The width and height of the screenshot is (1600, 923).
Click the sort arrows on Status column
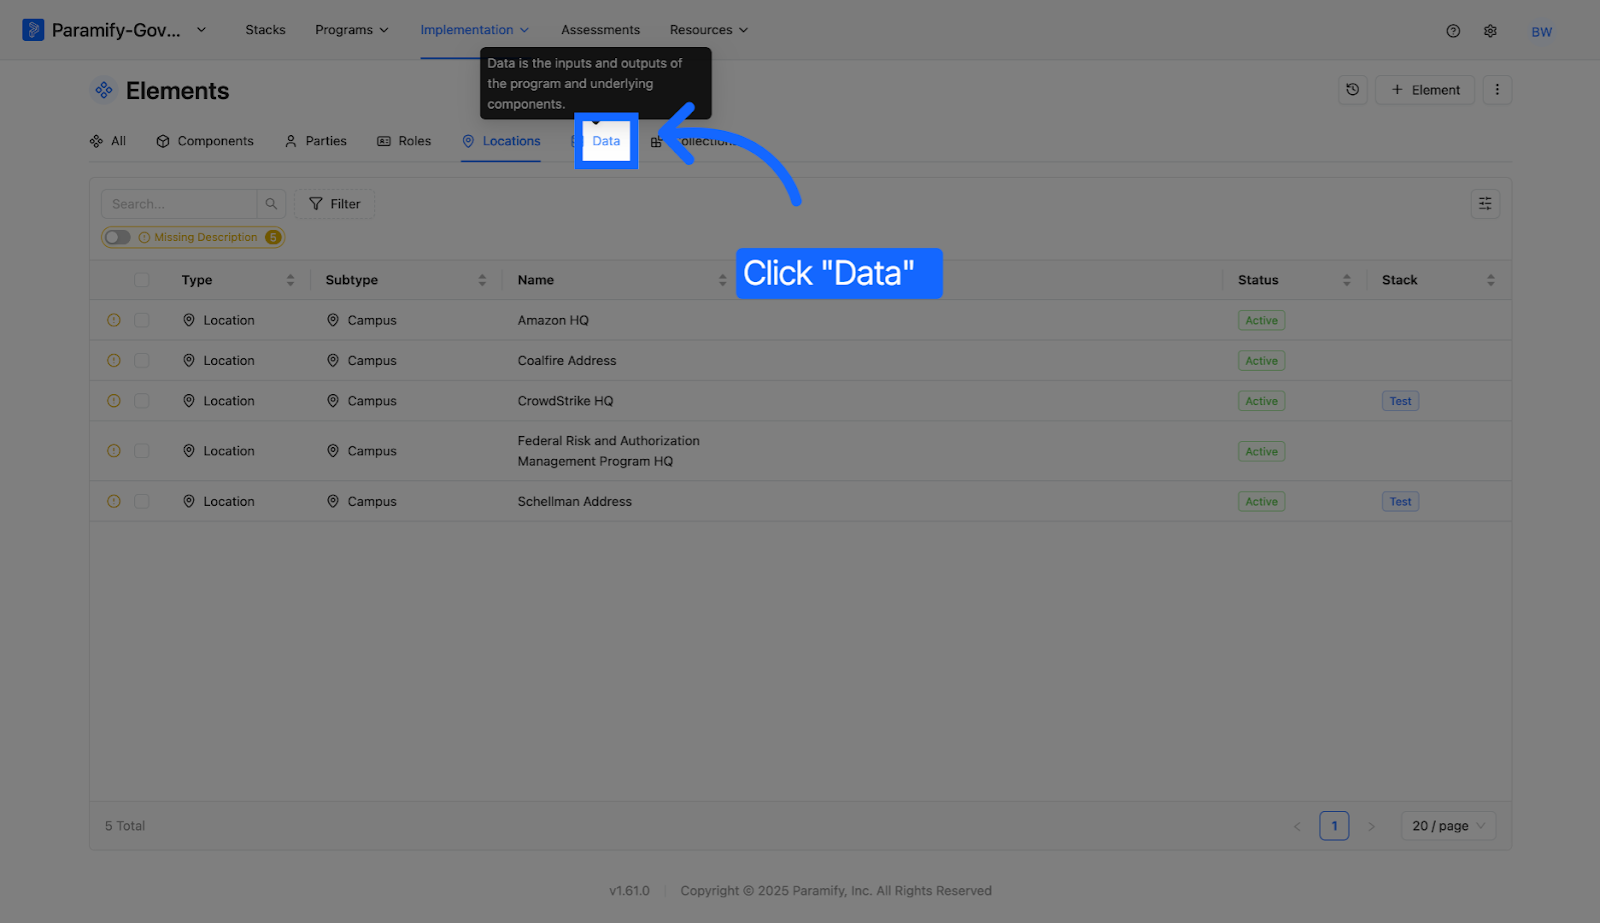[1346, 280]
